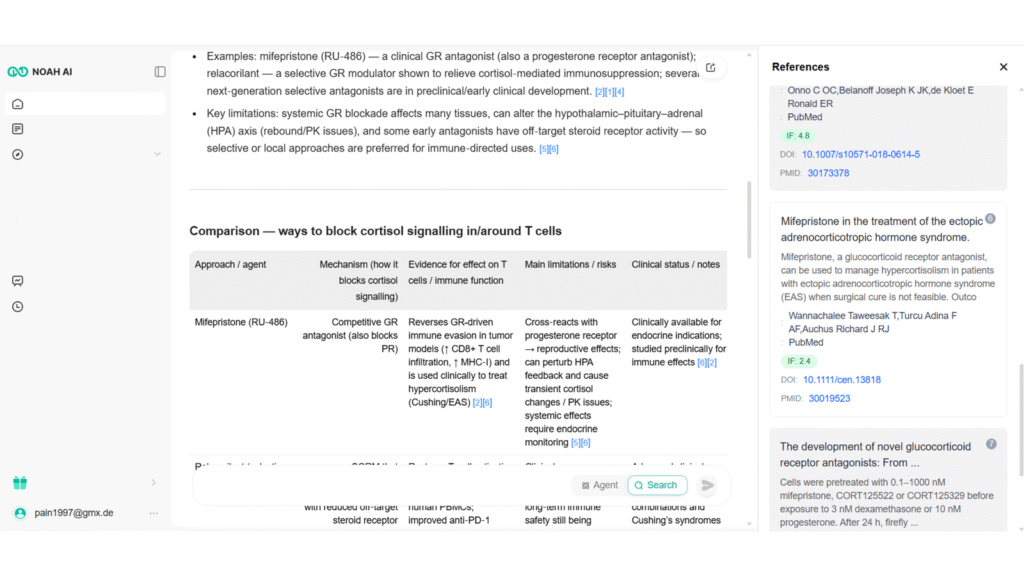1024x576 pixels.
Task: Click the References panel scrollbar
Action: click(x=1020, y=410)
